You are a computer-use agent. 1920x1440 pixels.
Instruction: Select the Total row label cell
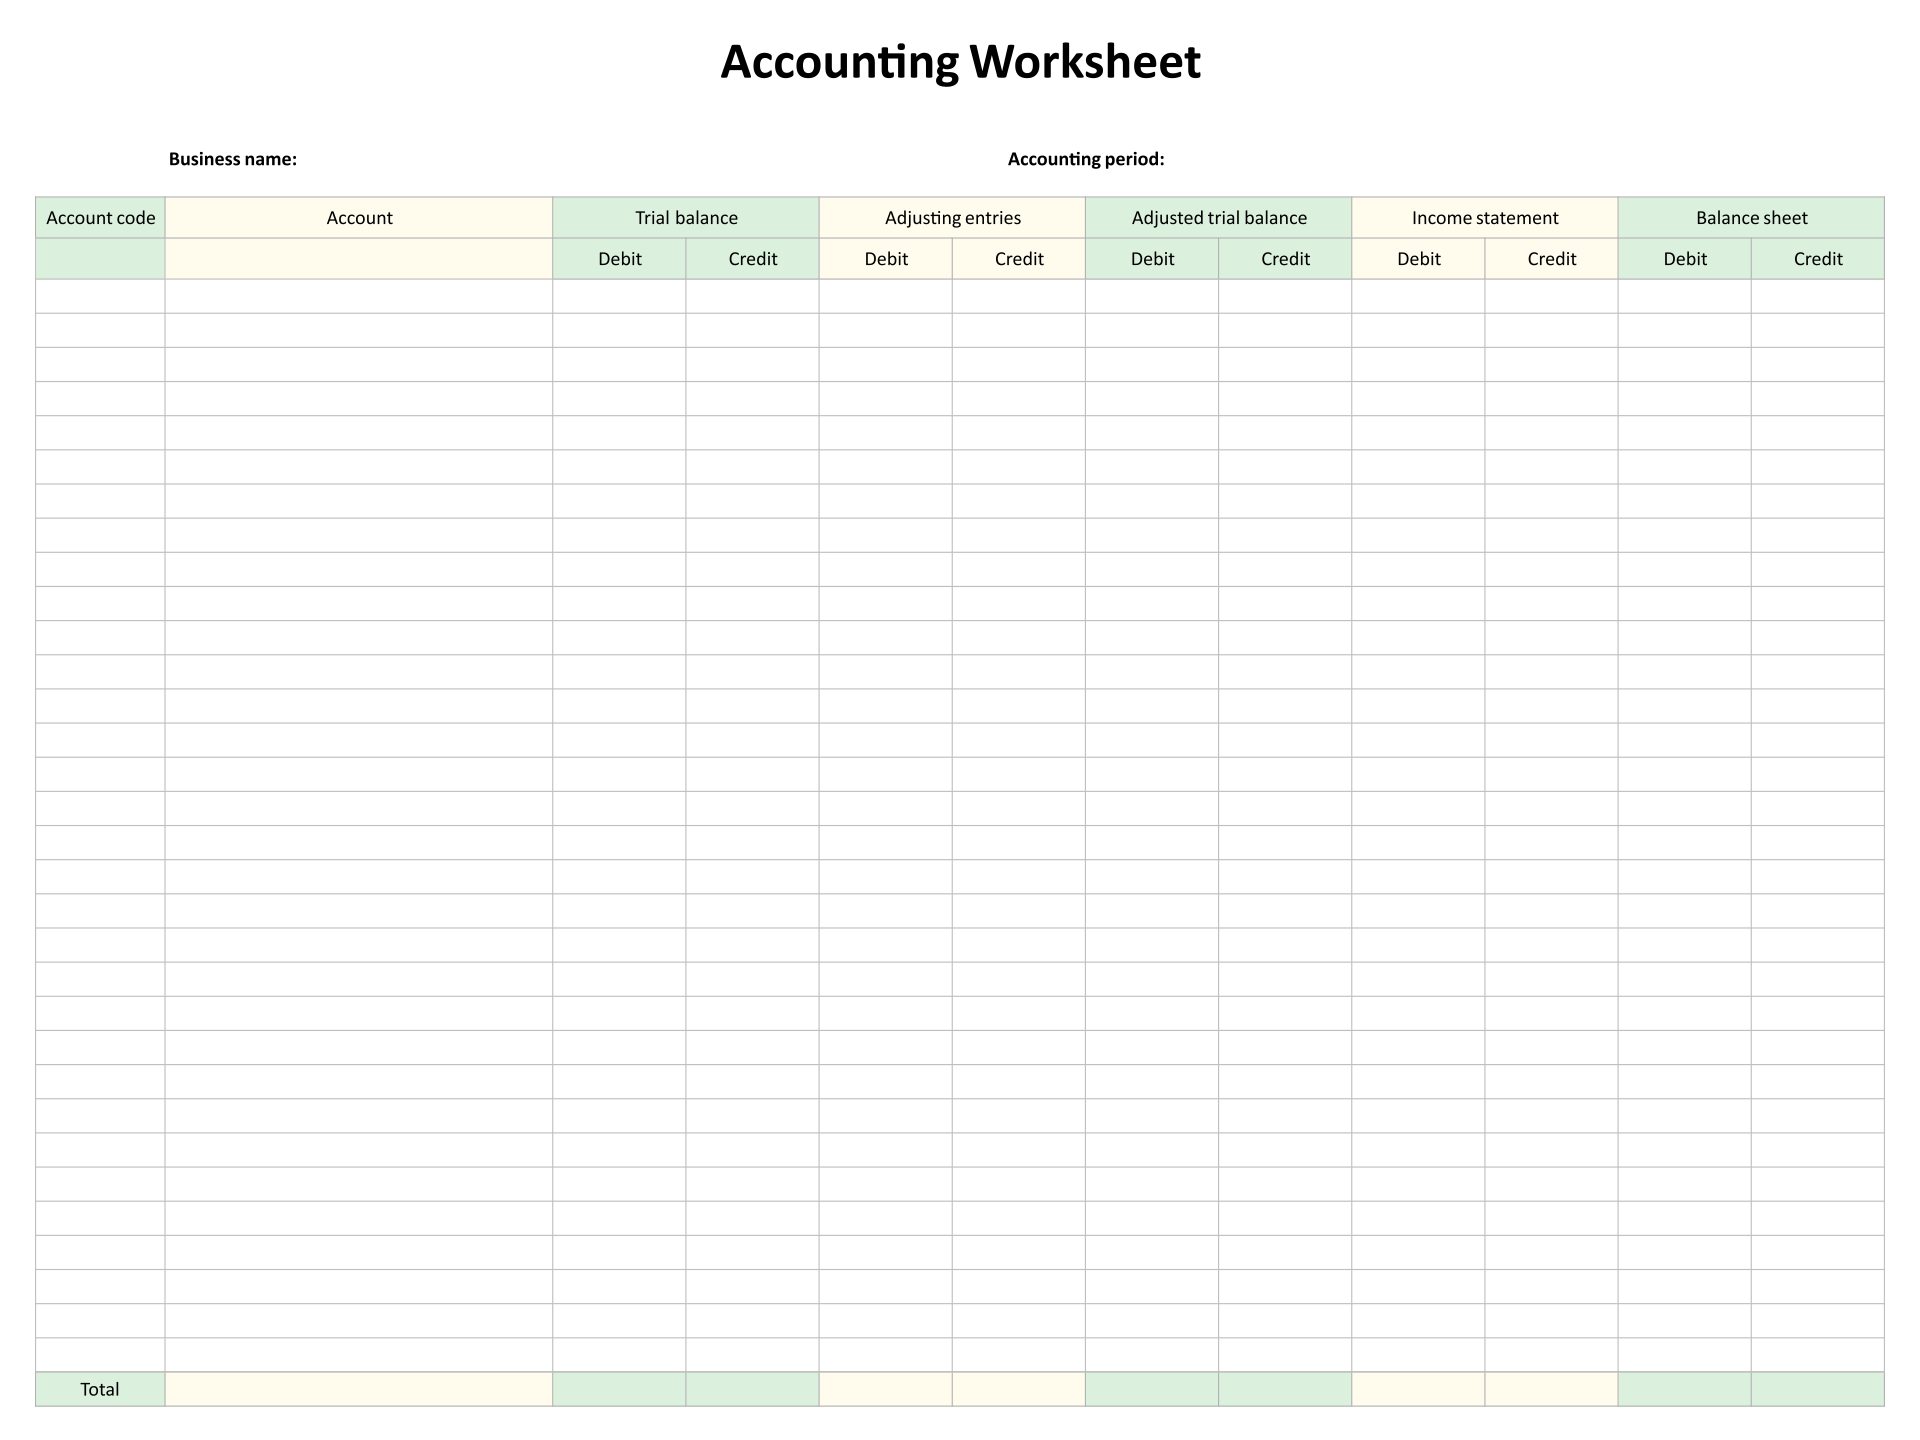(100, 1389)
